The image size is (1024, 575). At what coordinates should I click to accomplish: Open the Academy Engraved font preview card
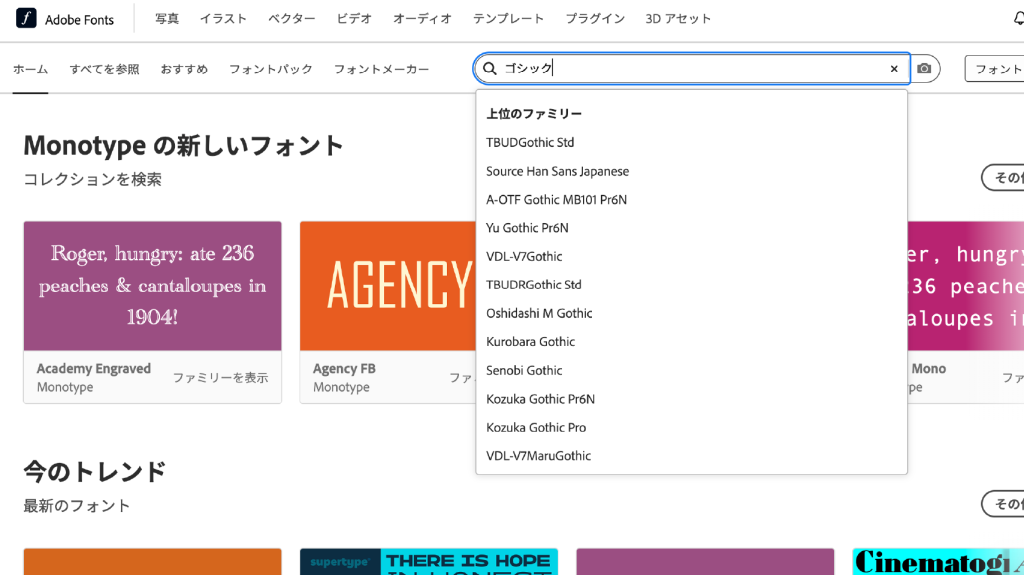tap(153, 286)
